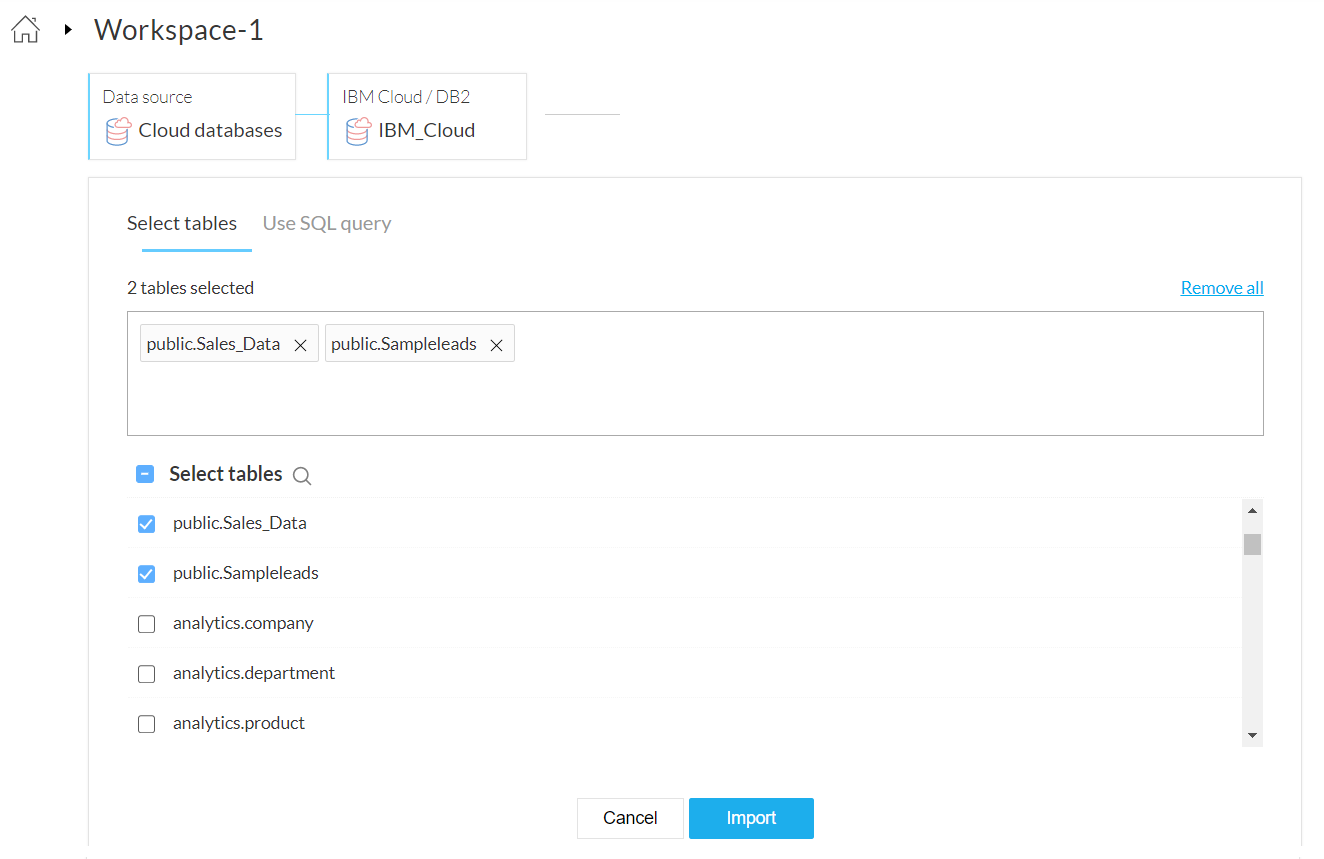Click the Cancel button
This screenshot has width=1324, height=859.
pyautogui.click(x=630, y=818)
